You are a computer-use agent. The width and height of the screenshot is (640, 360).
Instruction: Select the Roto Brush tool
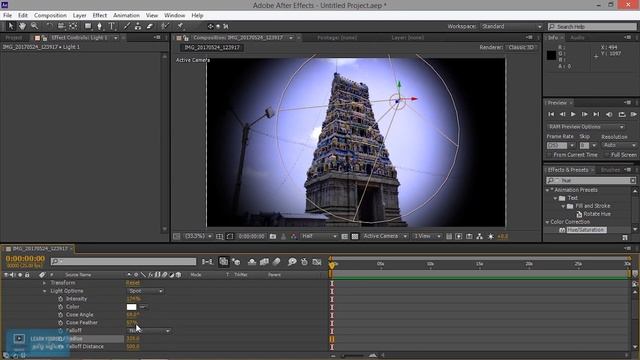(164, 26)
